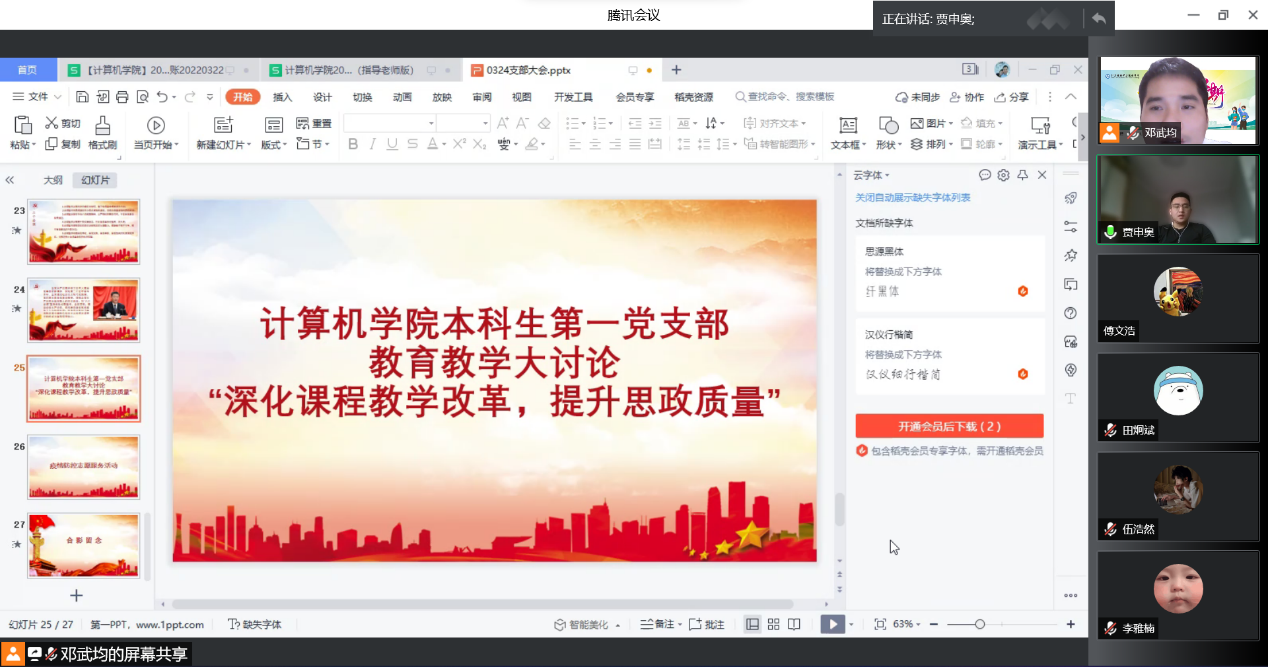Pin the cloud fonts side panel

tap(1022, 175)
